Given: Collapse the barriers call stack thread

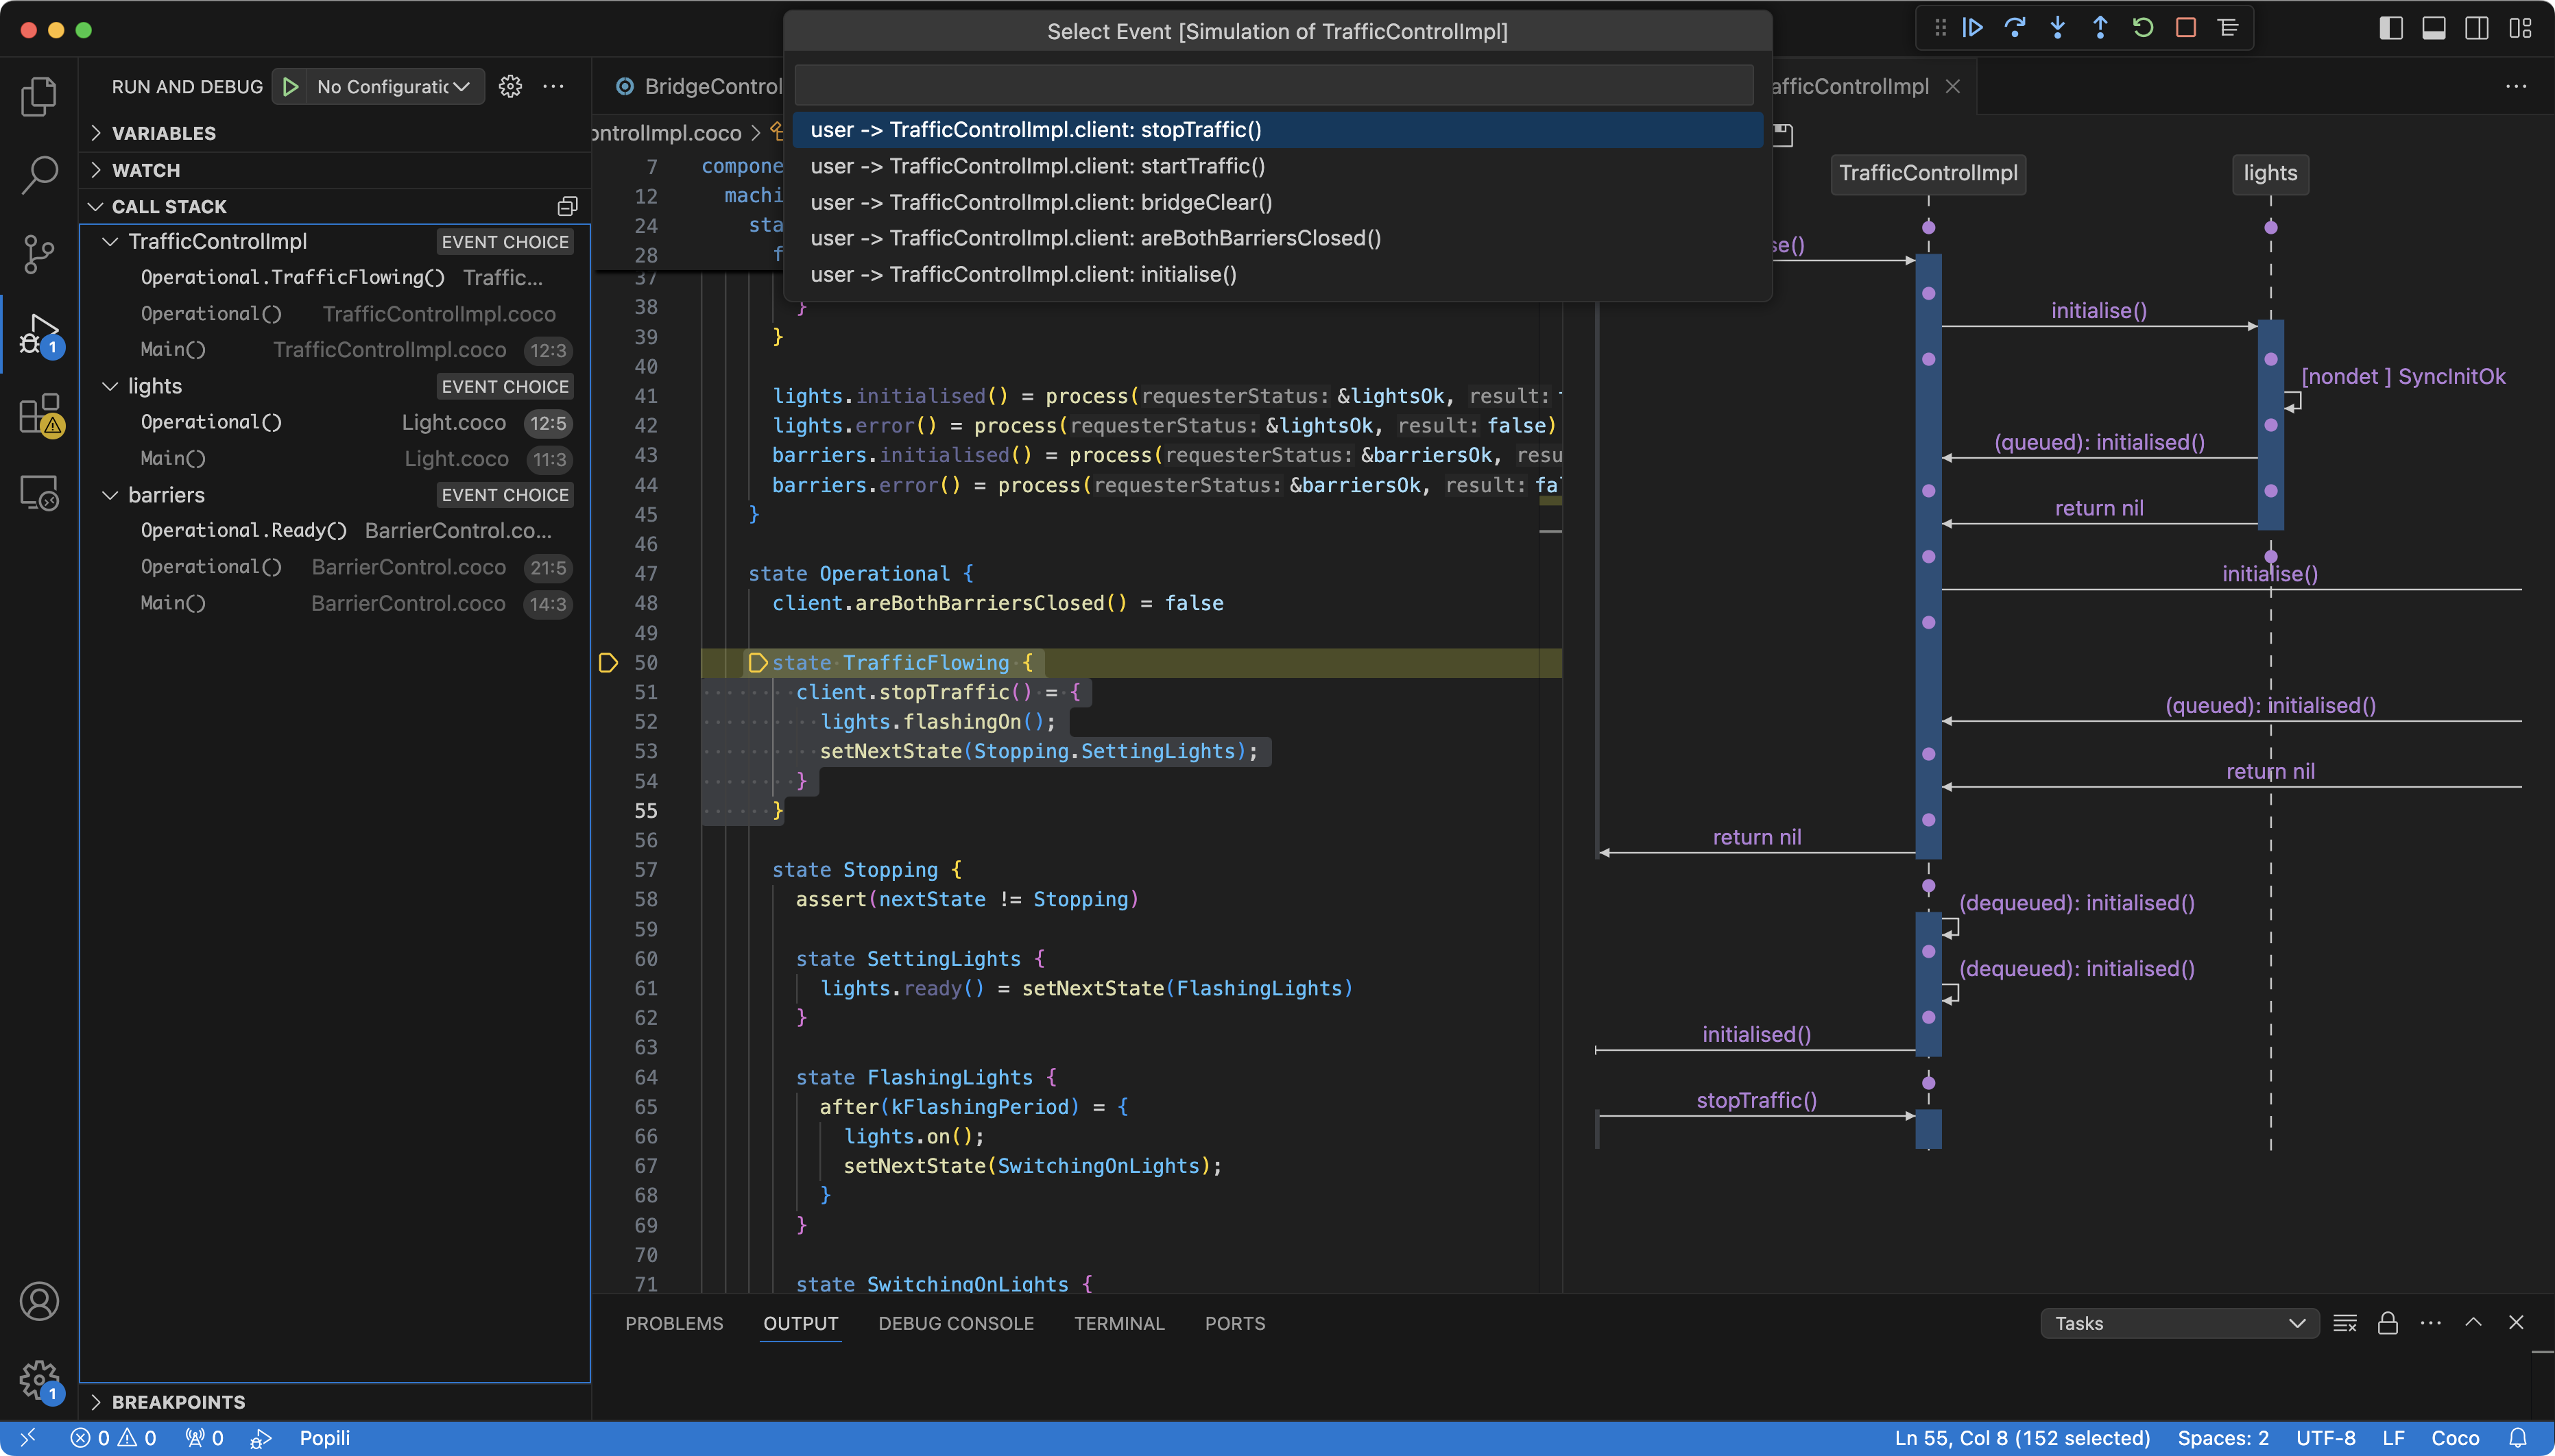Looking at the screenshot, I should pyautogui.click(x=110, y=495).
